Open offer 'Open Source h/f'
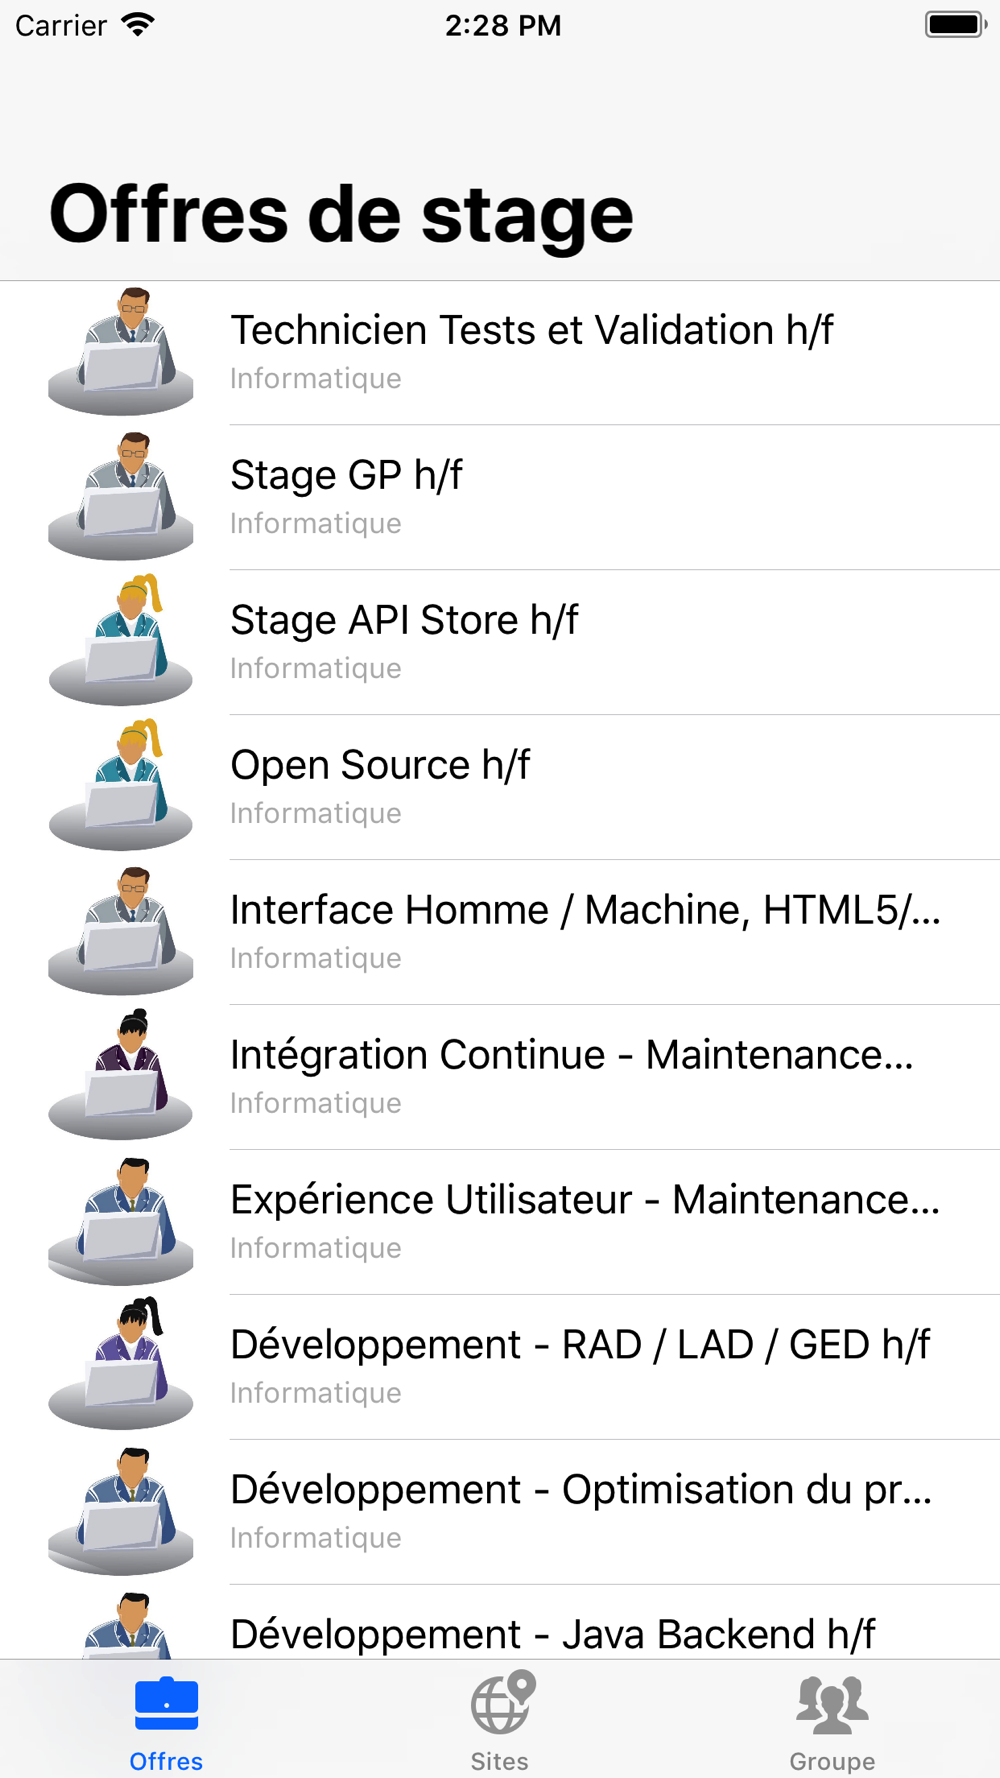 [x=500, y=788]
